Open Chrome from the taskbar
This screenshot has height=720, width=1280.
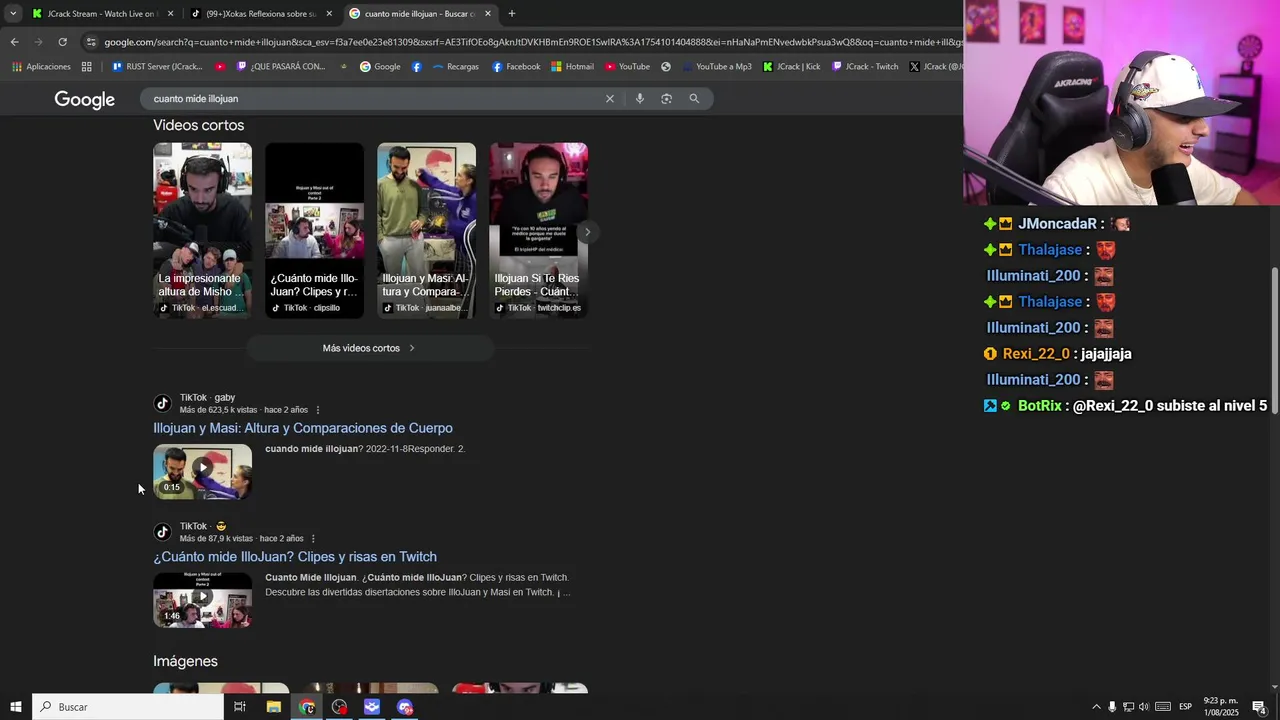point(307,707)
